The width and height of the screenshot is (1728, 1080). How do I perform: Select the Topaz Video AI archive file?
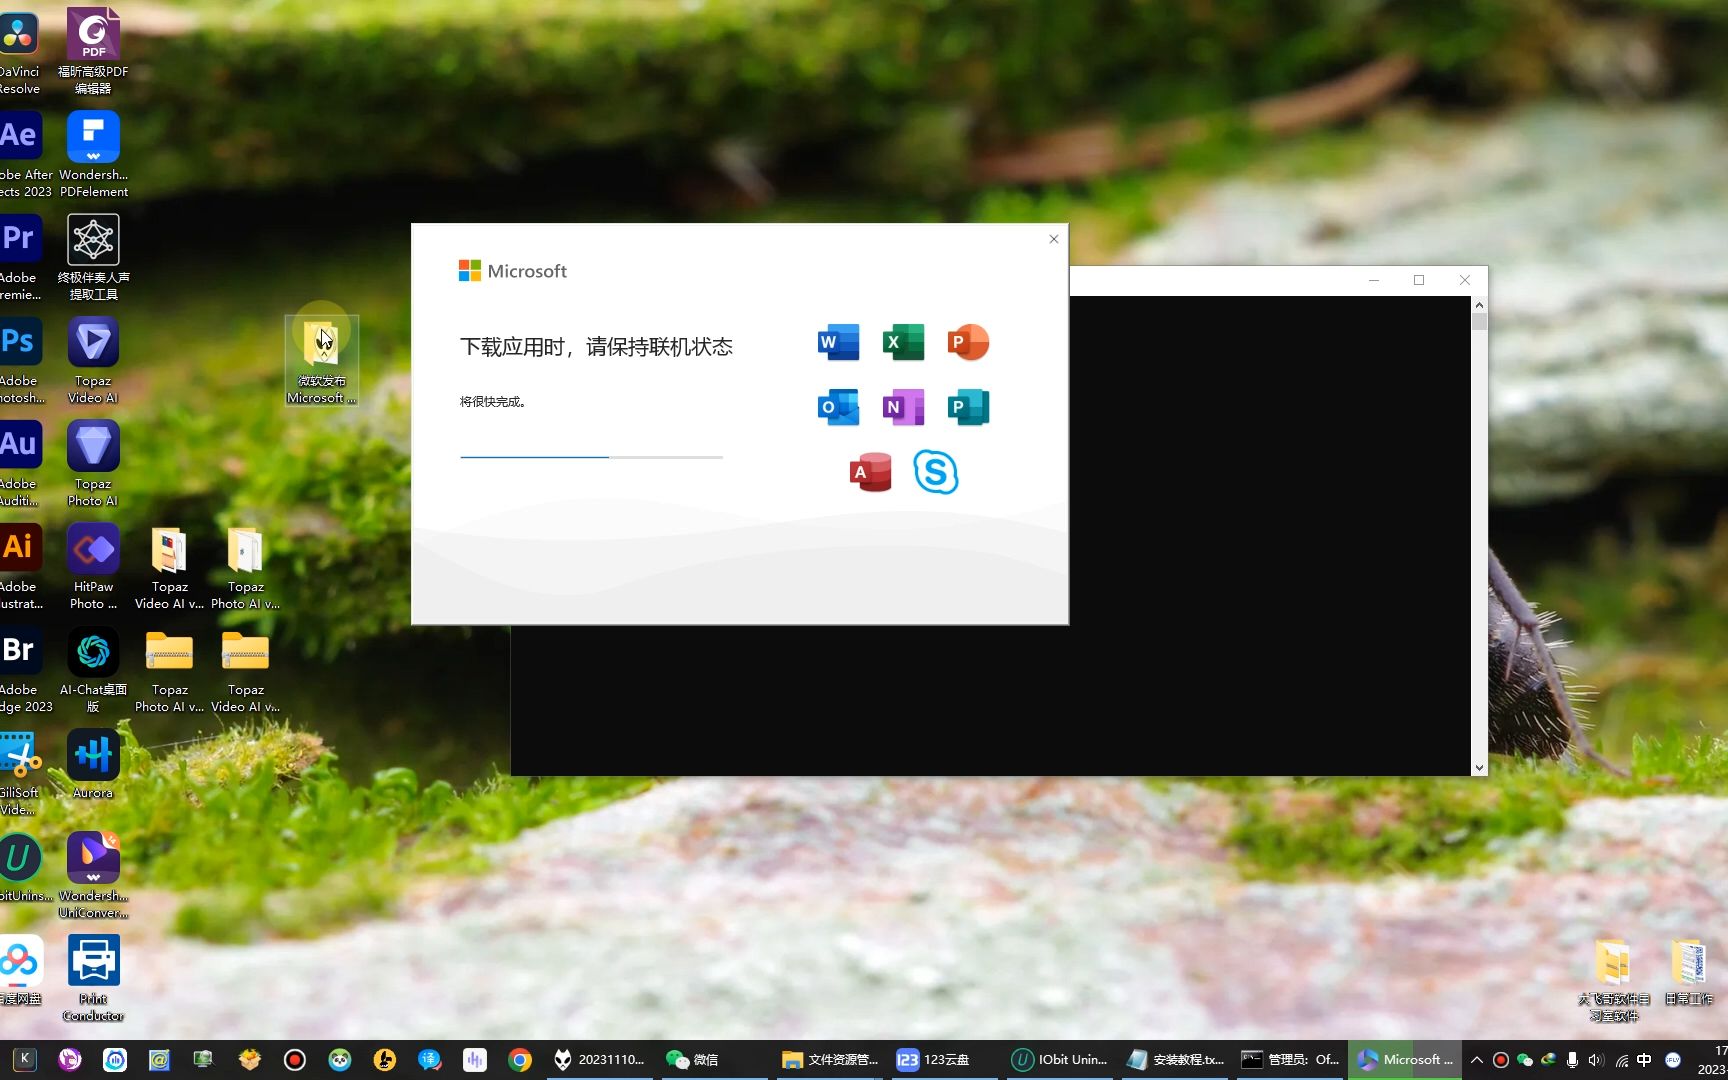(169, 566)
